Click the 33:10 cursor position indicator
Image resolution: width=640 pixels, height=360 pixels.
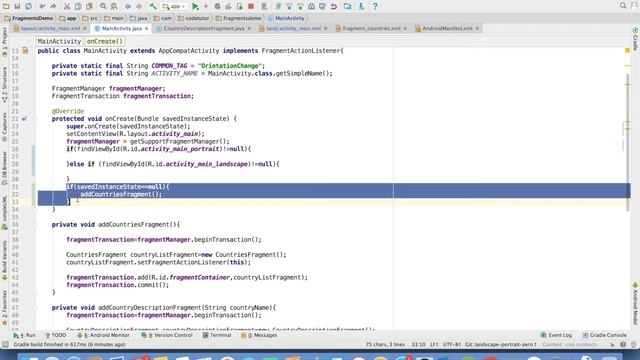418,344
